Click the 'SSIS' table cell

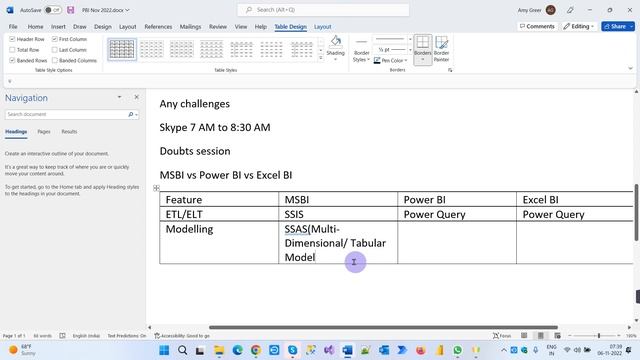338,214
